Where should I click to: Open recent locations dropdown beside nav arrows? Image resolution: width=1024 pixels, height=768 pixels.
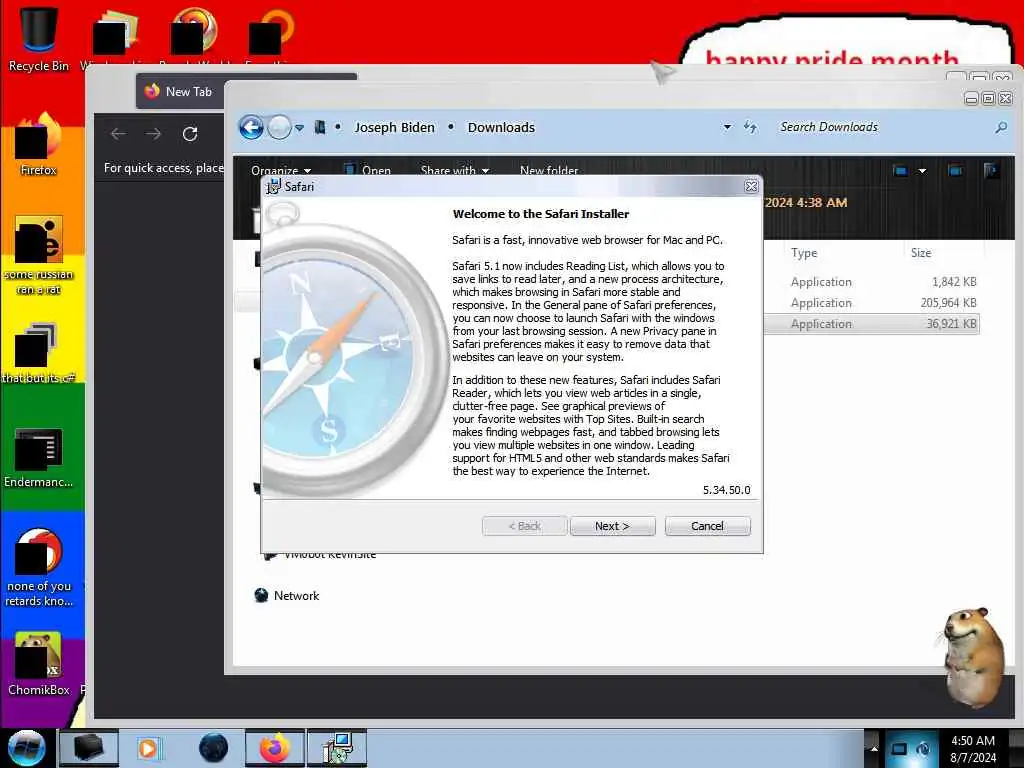click(299, 128)
